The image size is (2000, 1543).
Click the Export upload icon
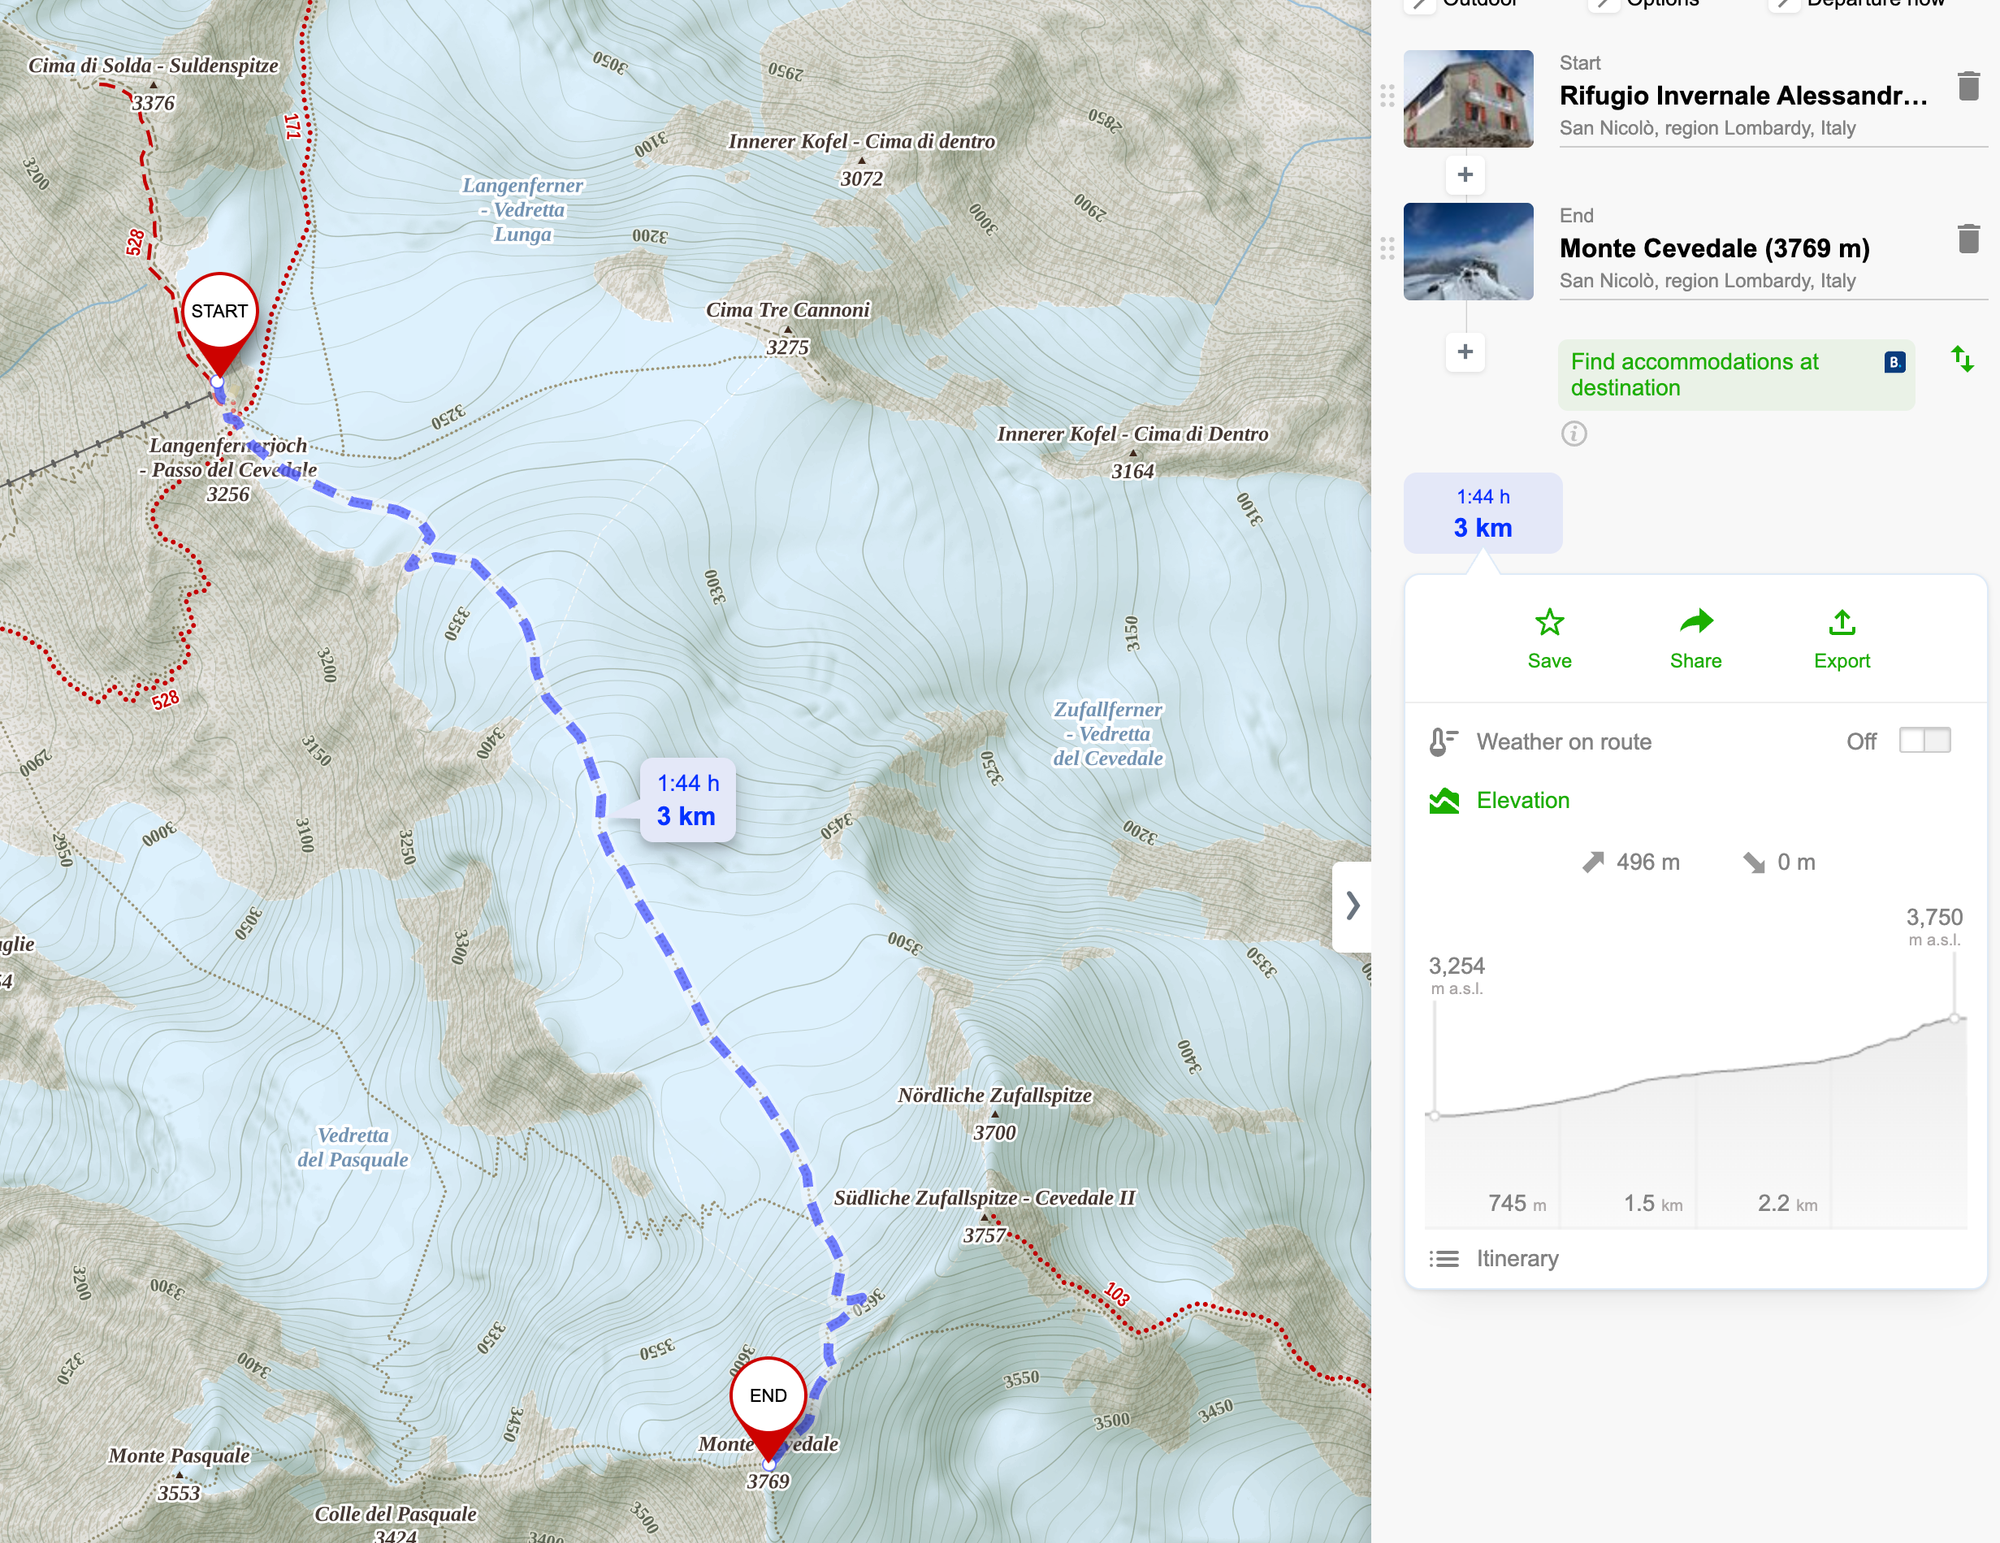click(x=1841, y=623)
